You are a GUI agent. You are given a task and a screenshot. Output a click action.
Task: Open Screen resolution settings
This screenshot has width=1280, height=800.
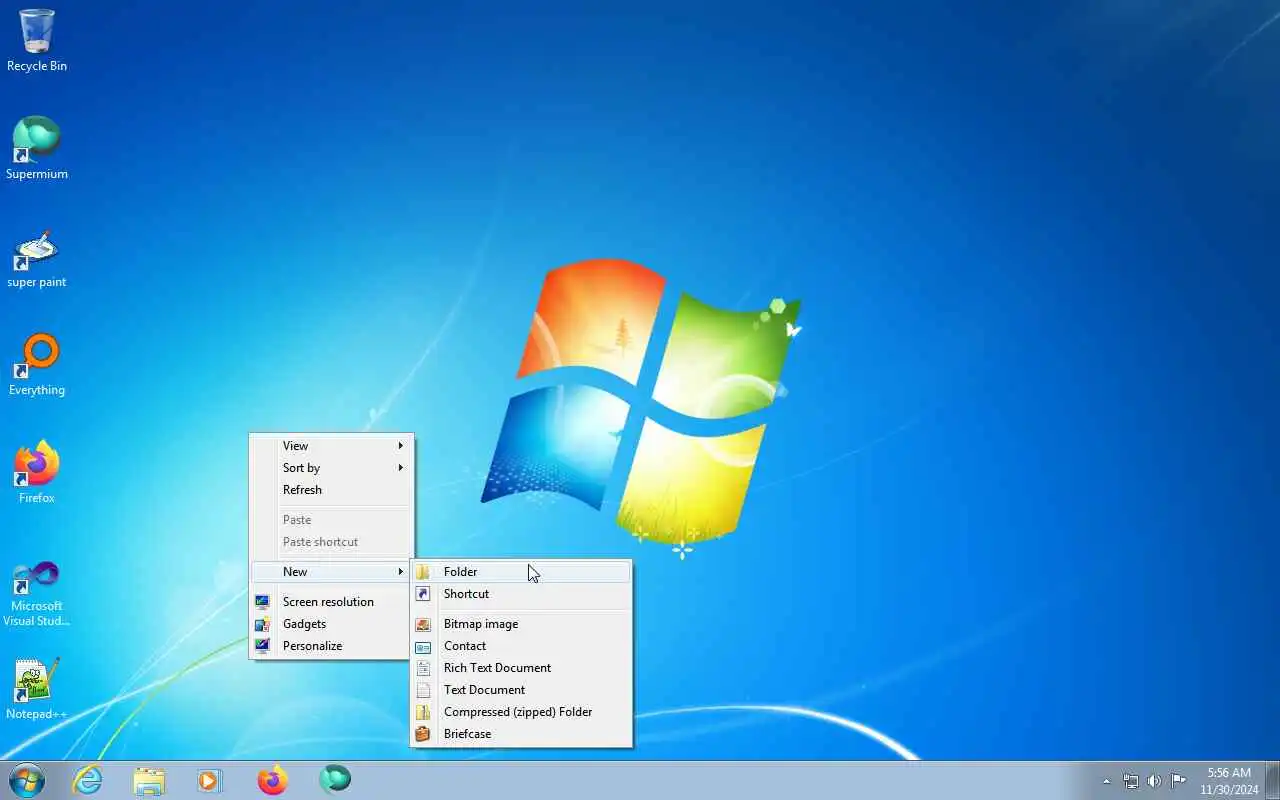pyautogui.click(x=332, y=602)
